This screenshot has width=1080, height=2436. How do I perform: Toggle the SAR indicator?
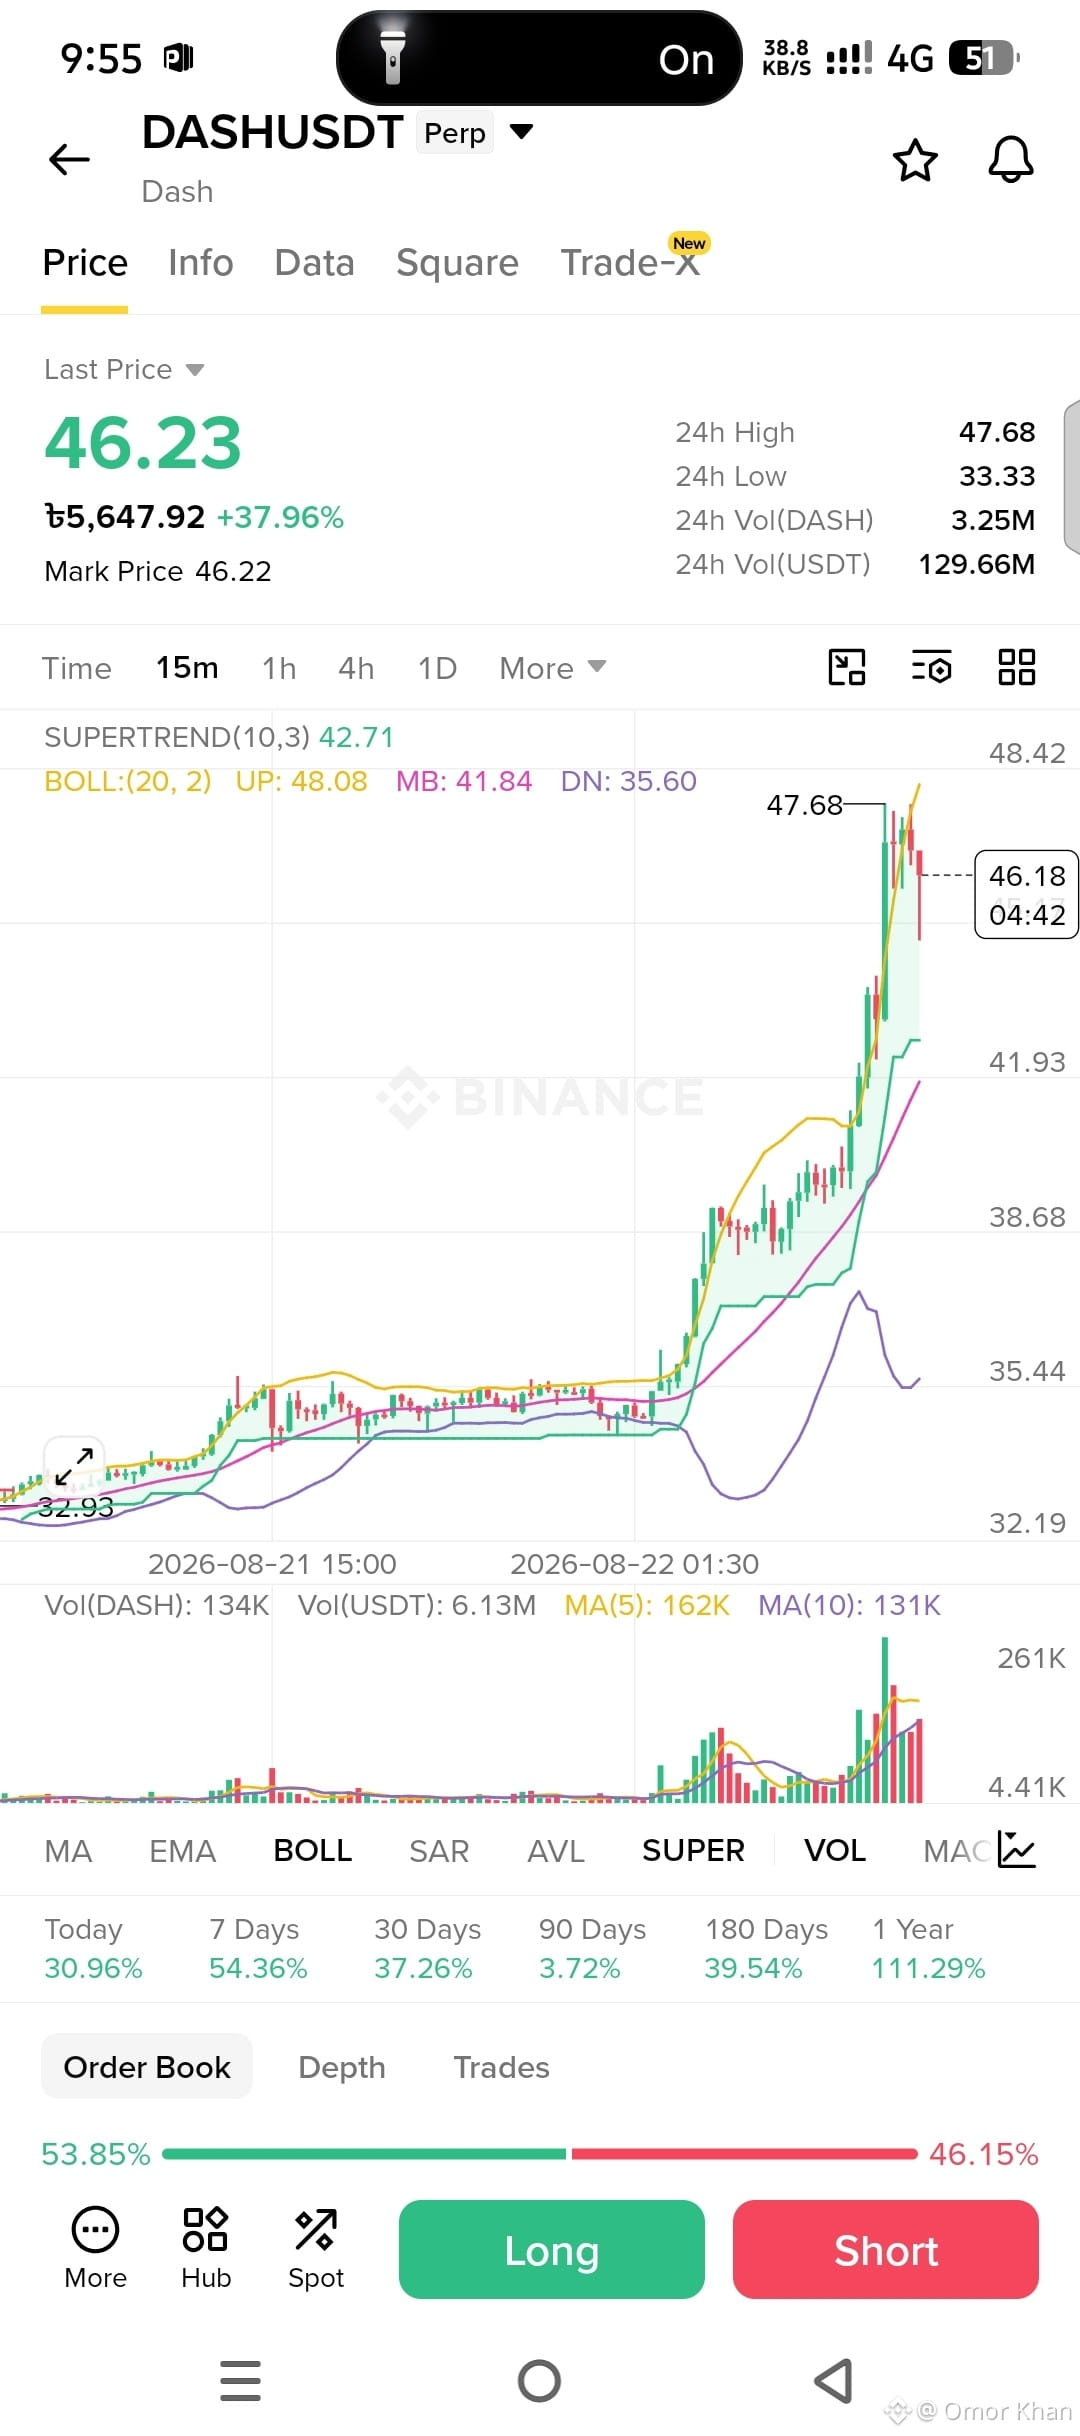439,1851
